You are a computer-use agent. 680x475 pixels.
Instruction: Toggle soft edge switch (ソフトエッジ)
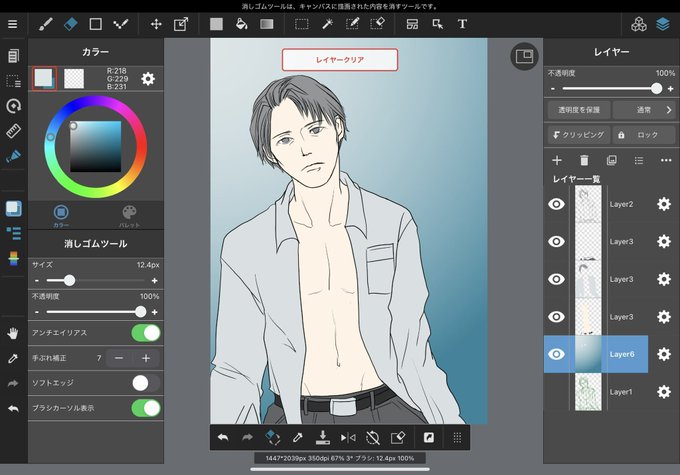[x=146, y=383]
